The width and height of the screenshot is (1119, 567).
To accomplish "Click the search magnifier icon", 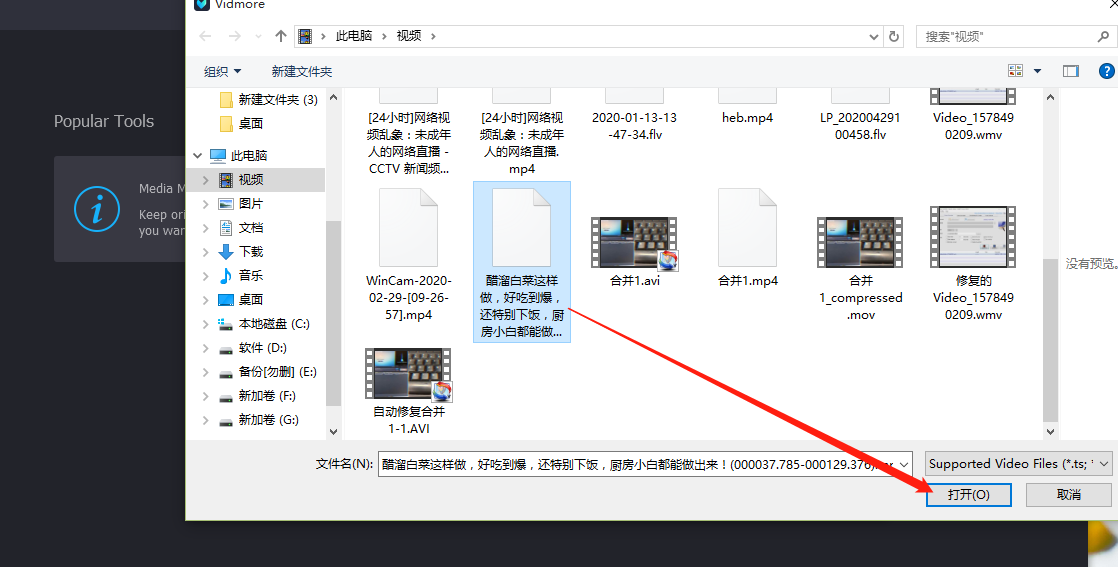I will tap(1103, 36).
